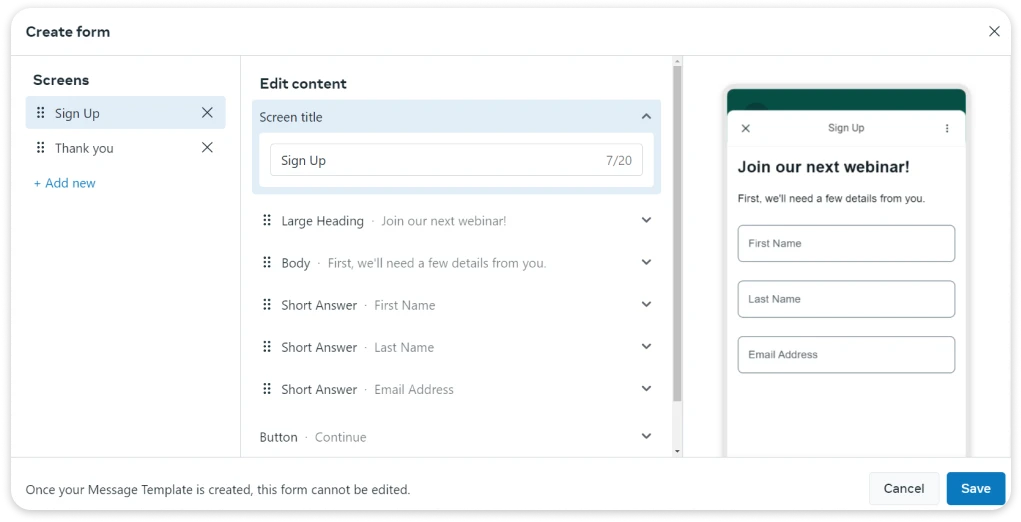Image resolution: width=1021 pixels, height=522 pixels.
Task: Grab the Sign Up screen drag handle
Action: pyautogui.click(x=41, y=113)
